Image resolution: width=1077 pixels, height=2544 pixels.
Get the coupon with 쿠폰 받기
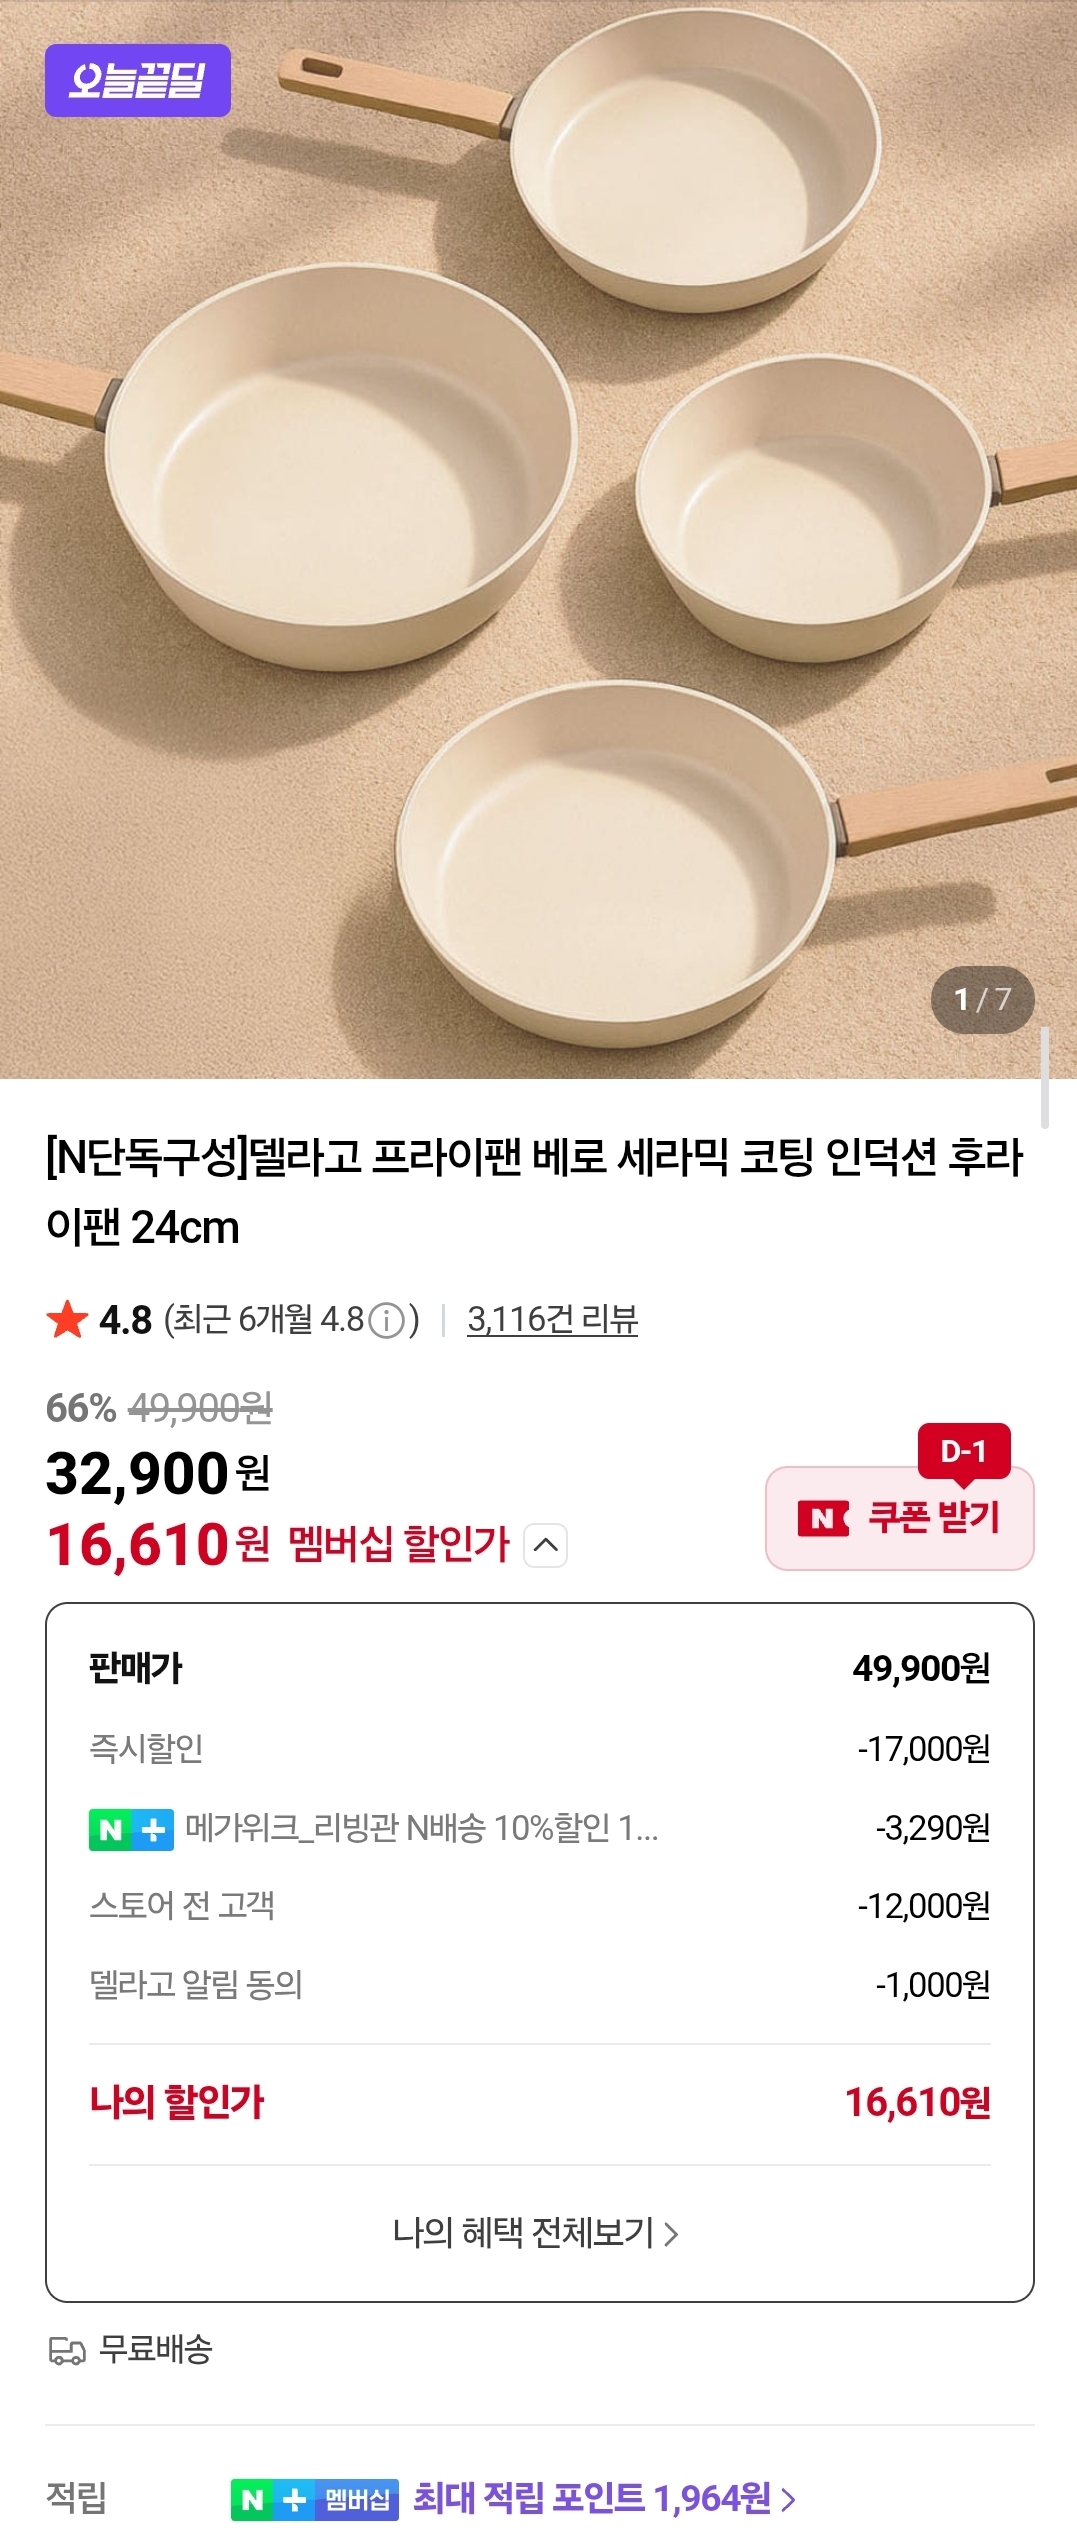[x=900, y=1518]
